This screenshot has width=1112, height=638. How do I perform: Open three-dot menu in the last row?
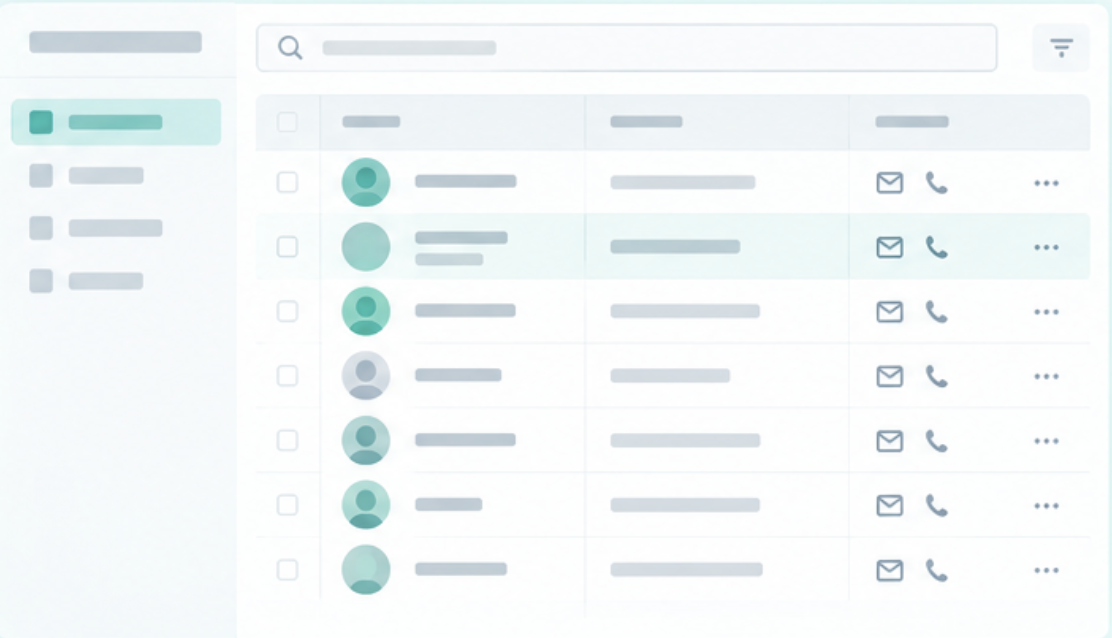tap(1046, 570)
